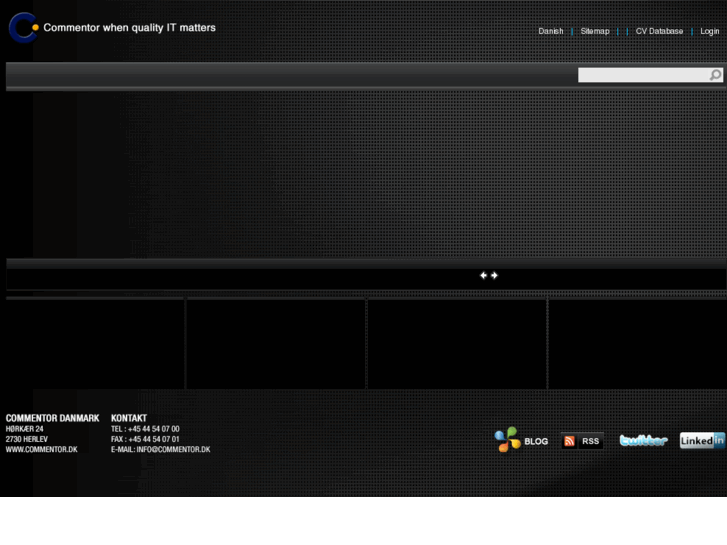Click the COMMENTOR DANMARK heading
Viewport: 727px width, 545px height.
tap(52, 418)
